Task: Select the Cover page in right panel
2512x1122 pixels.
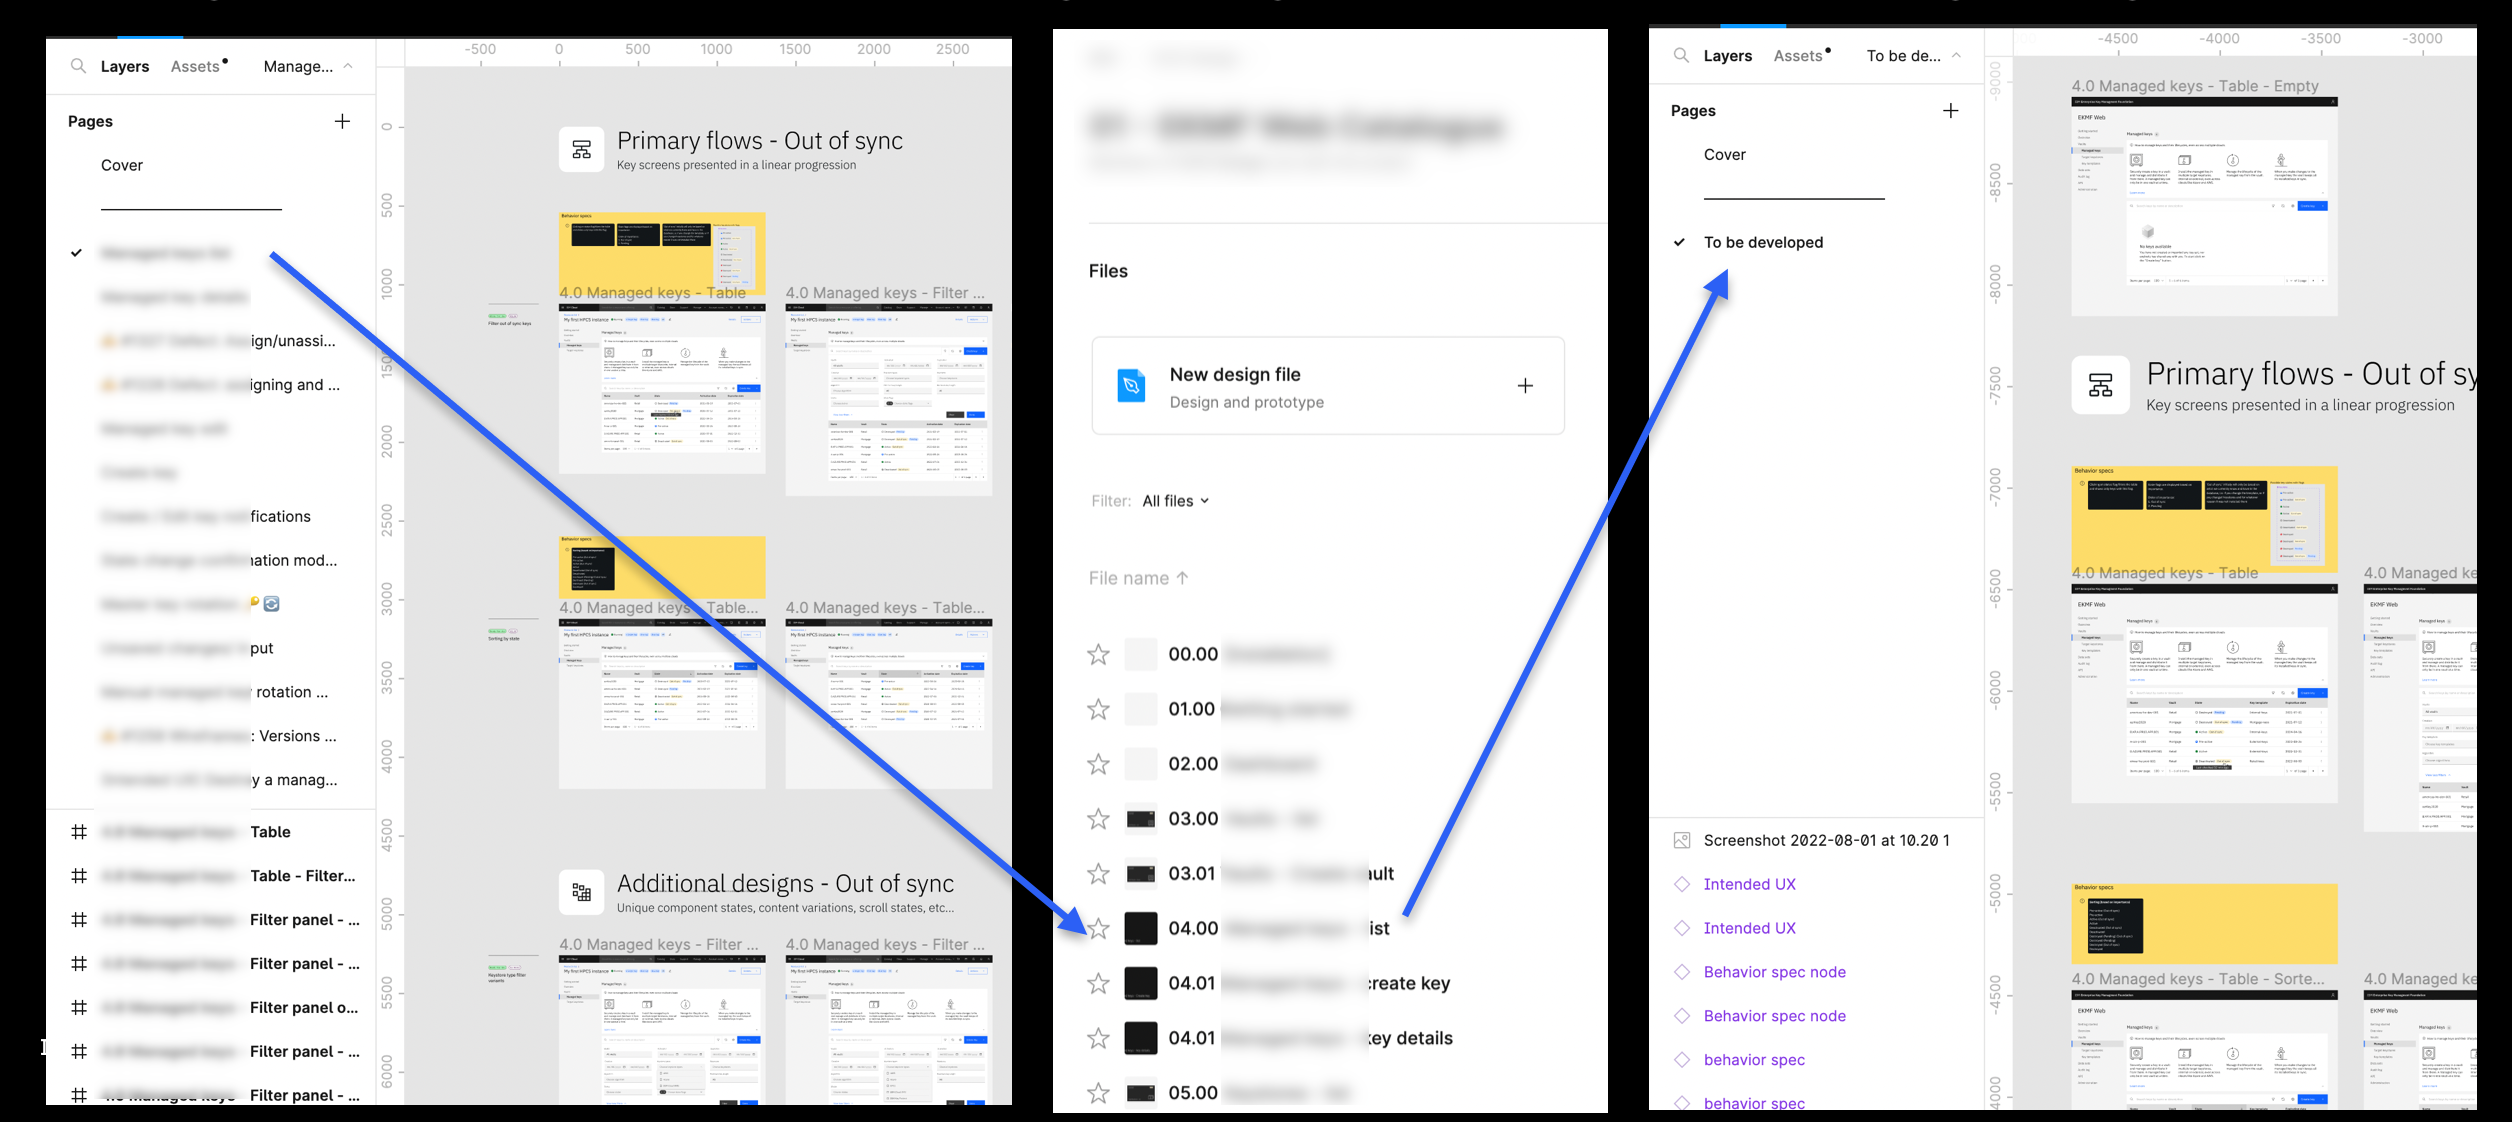Action: 1727,154
